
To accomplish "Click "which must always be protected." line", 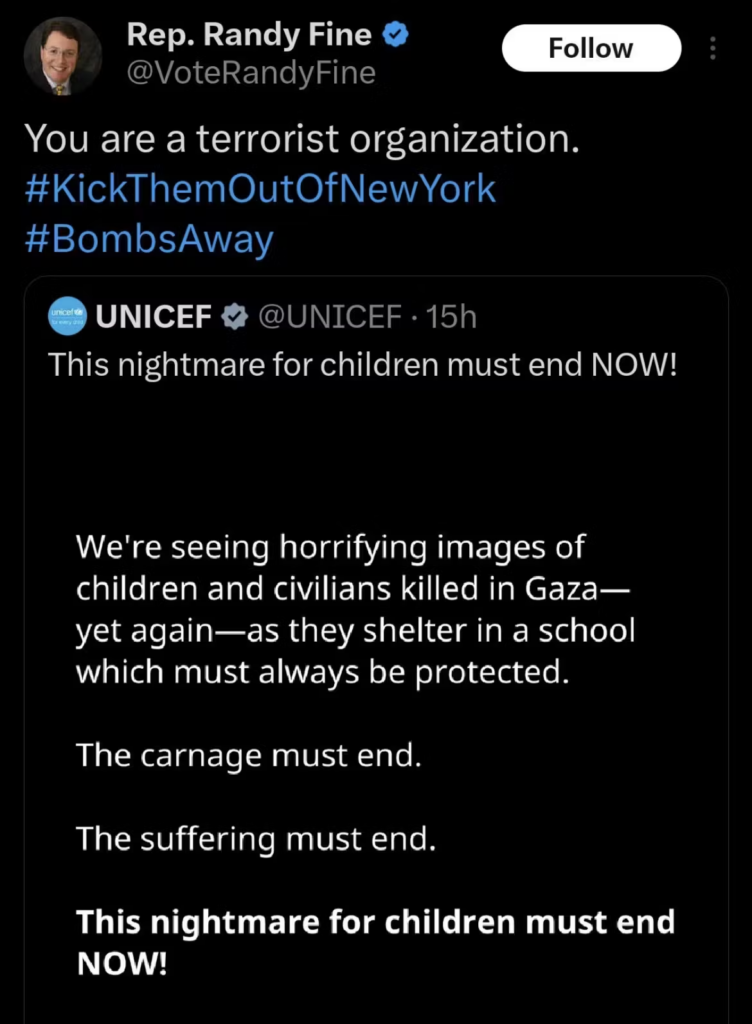I will [x=322, y=672].
